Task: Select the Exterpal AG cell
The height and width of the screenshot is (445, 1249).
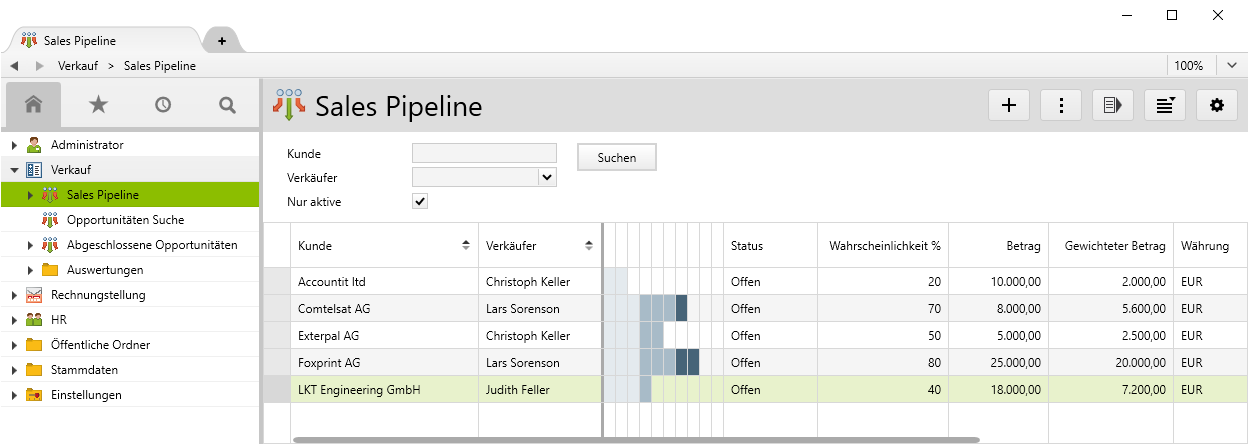Action: pos(384,335)
